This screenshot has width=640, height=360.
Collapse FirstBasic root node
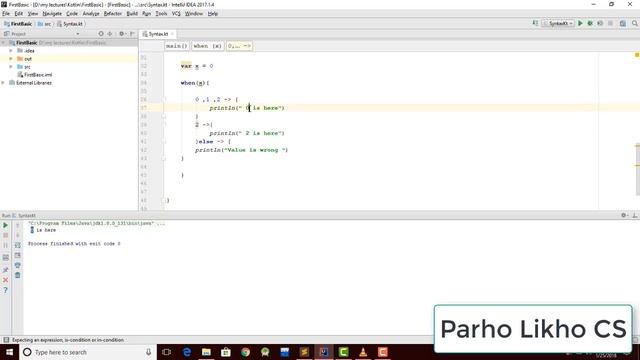coord(4,43)
